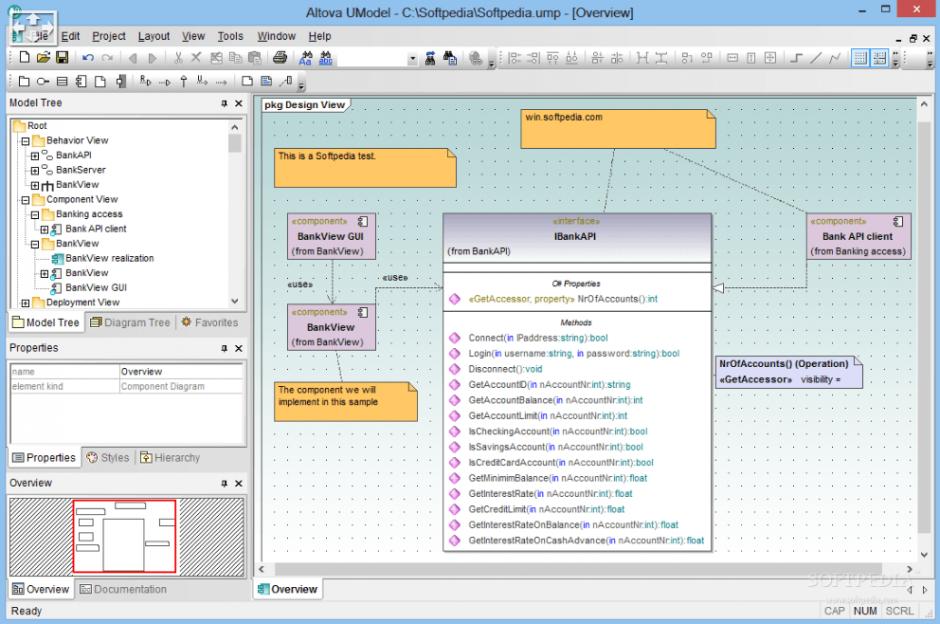Click the Save file toolbar icon
940x624 pixels.
tap(62, 59)
